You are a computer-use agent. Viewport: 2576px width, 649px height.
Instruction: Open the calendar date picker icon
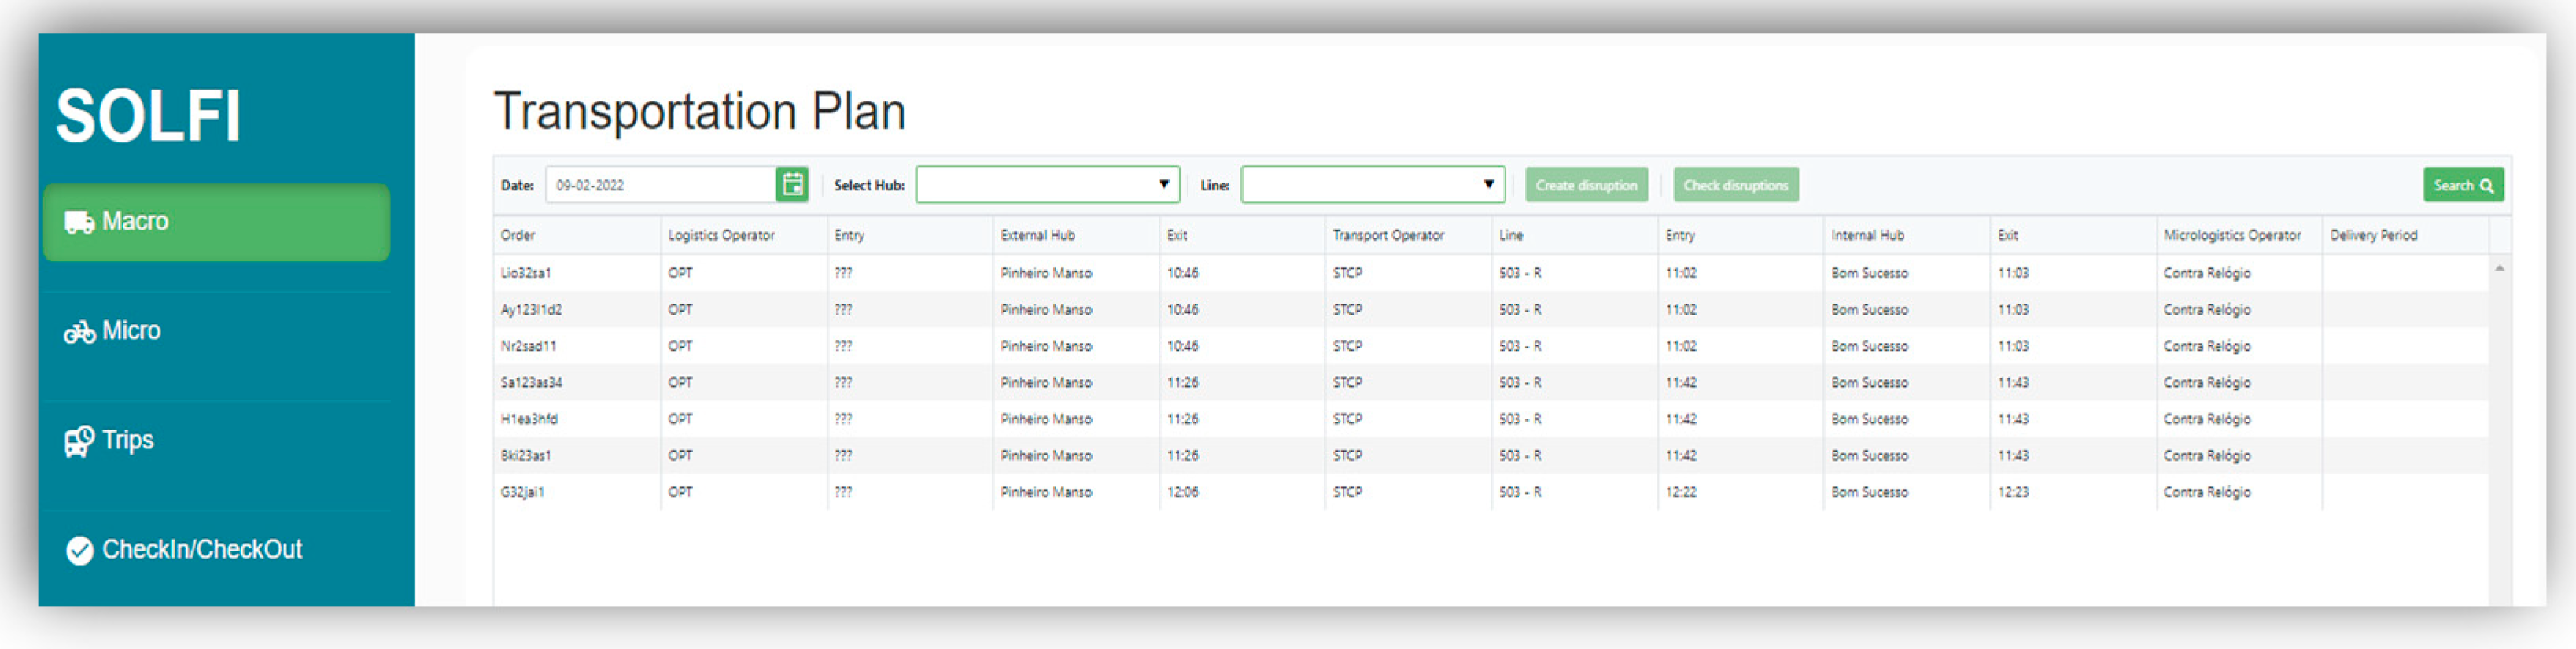792,185
